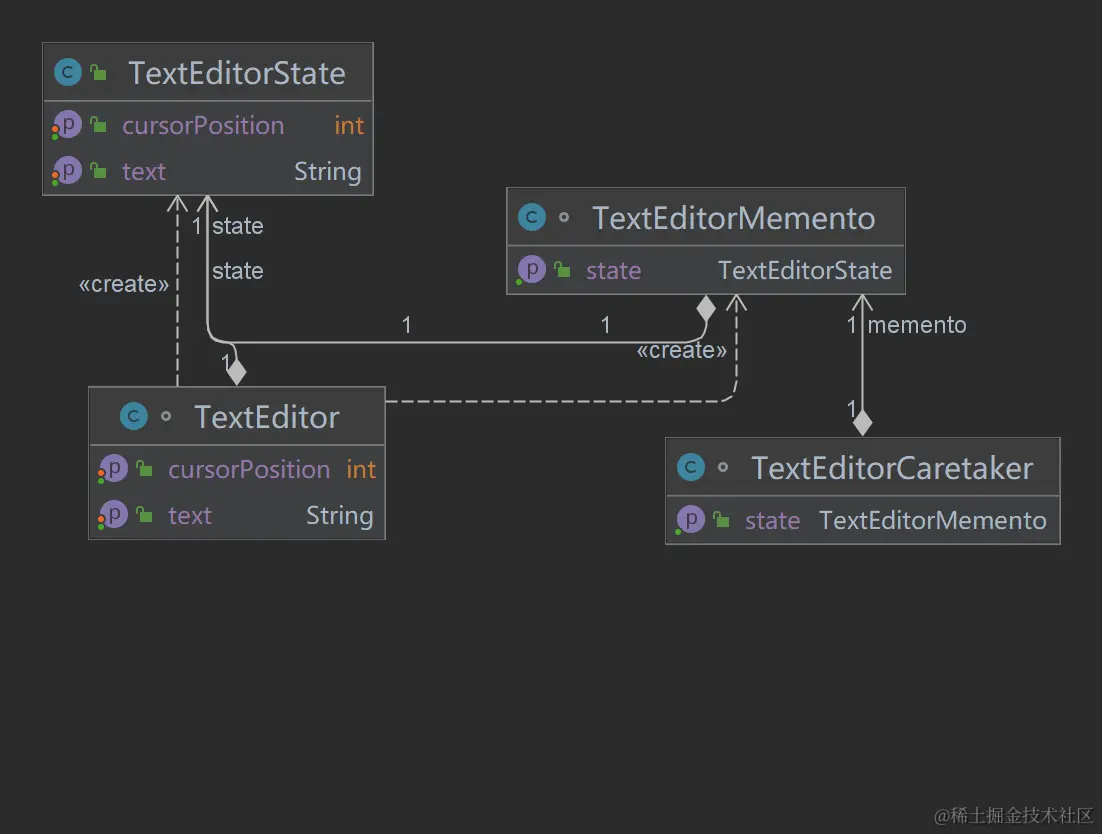This screenshot has width=1102, height=834.
Task: Click TextEditorMemento type in TextEditorCaretaker node
Action: coord(933,521)
